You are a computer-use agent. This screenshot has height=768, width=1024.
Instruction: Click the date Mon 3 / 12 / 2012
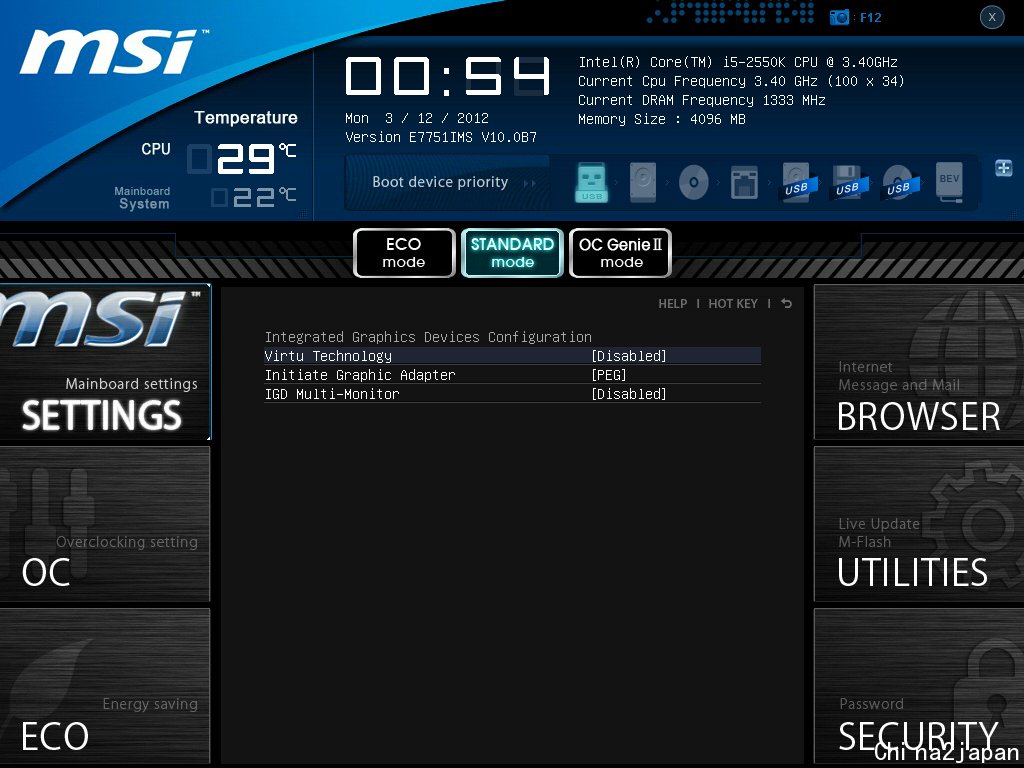[417, 118]
